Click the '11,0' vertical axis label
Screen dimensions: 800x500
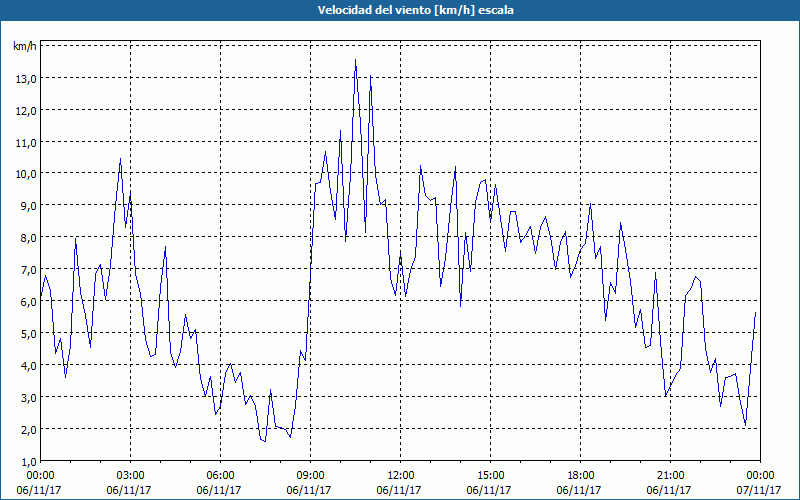coord(26,142)
